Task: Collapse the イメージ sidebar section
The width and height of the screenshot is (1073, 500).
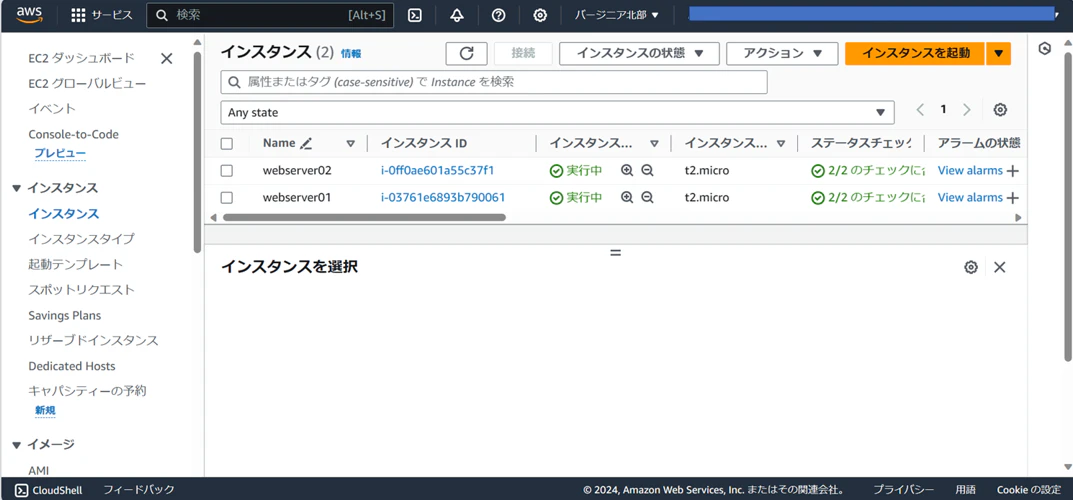Action: click(x=17, y=445)
